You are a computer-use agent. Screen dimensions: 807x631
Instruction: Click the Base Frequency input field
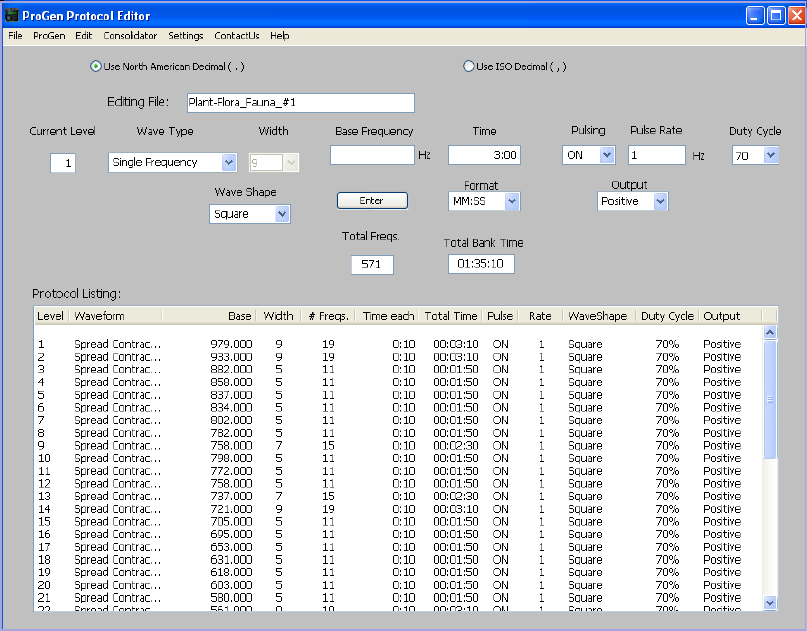click(x=371, y=155)
